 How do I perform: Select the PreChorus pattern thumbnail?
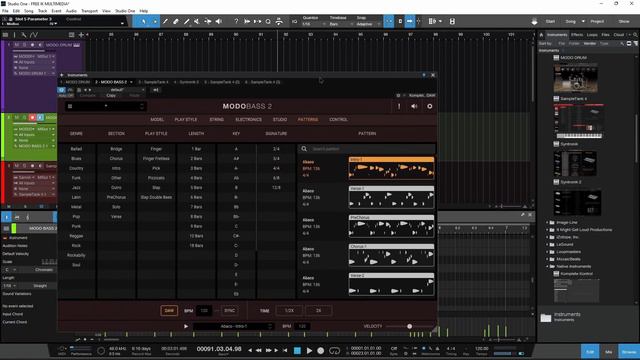tap(391, 227)
